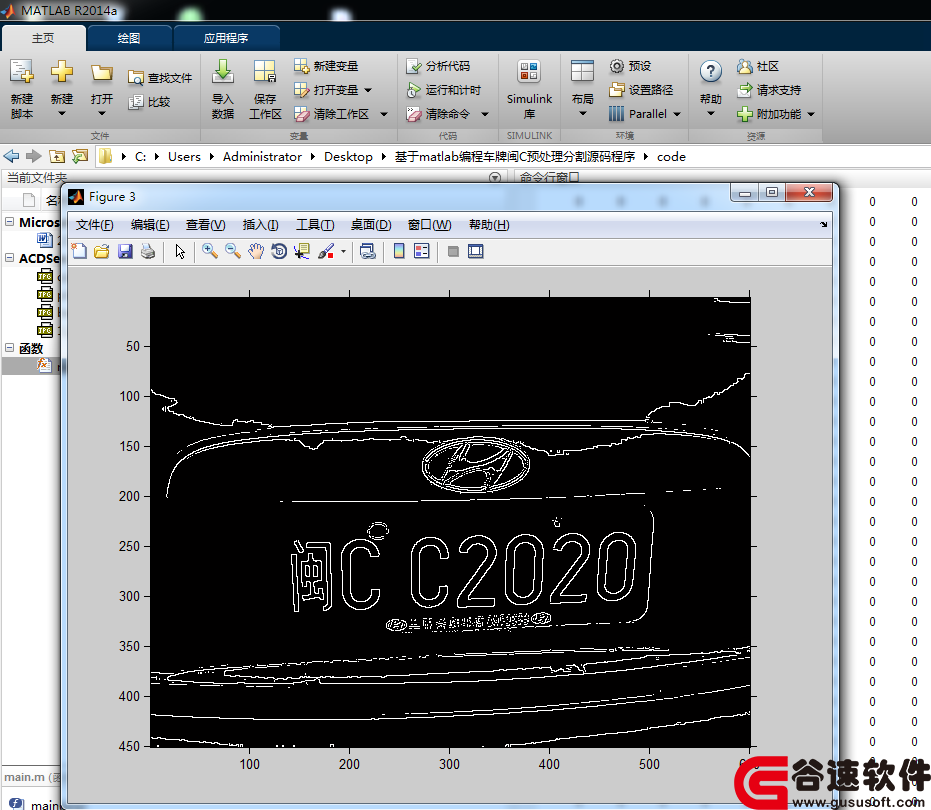
Task: Open the 编辑(E) menu in Figure 3
Action: (x=150, y=225)
